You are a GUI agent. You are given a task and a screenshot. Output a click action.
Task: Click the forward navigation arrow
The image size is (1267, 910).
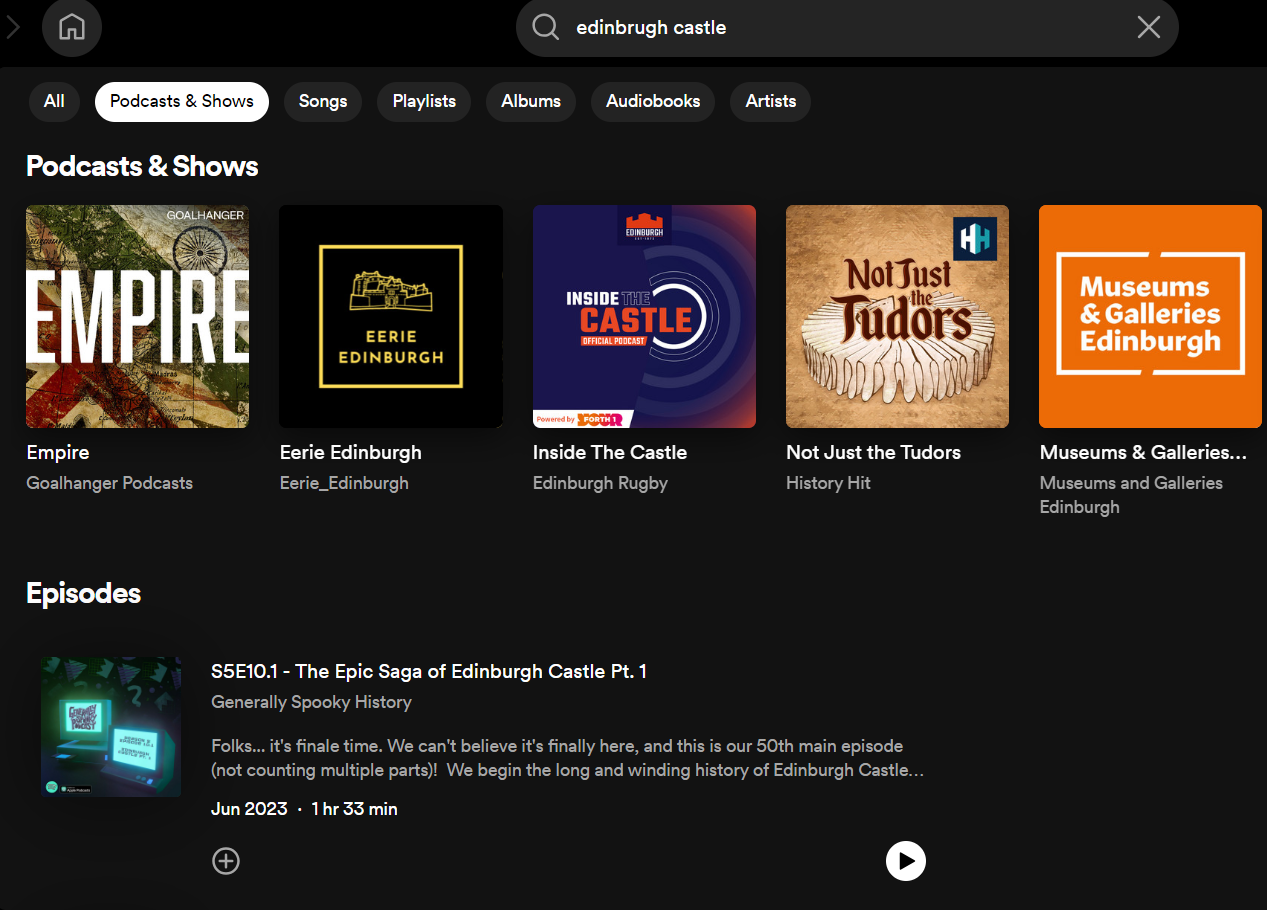point(13,27)
